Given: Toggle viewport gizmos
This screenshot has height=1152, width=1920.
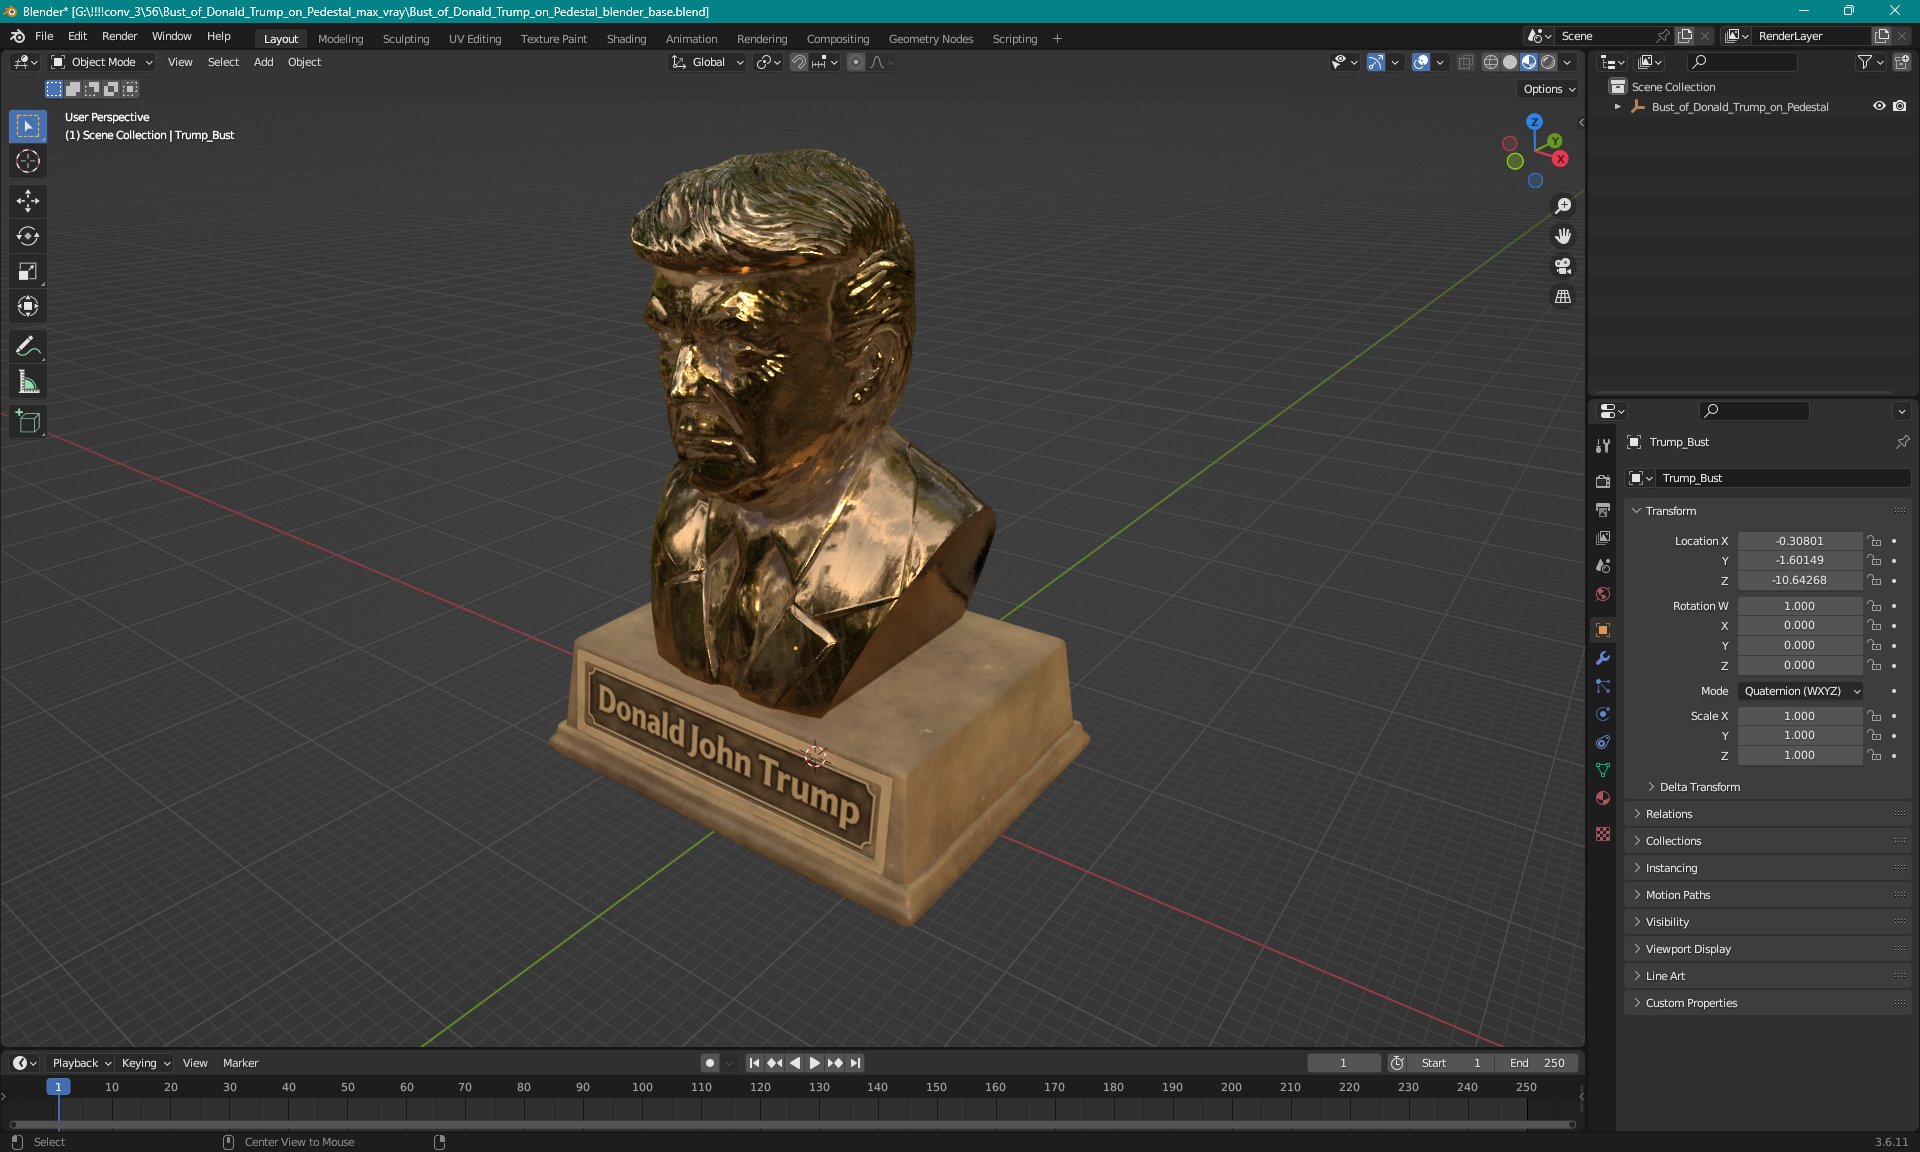Looking at the screenshot, I should 1376,62.
